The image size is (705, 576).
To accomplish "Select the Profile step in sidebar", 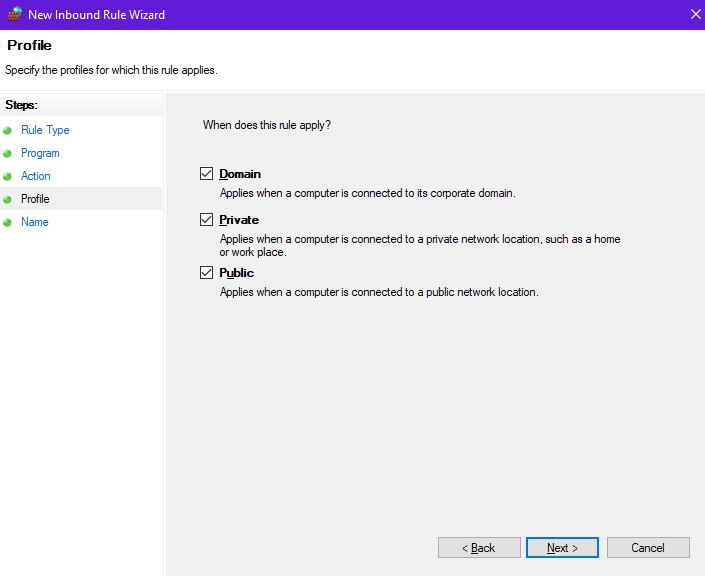I will tap(35, 199).
